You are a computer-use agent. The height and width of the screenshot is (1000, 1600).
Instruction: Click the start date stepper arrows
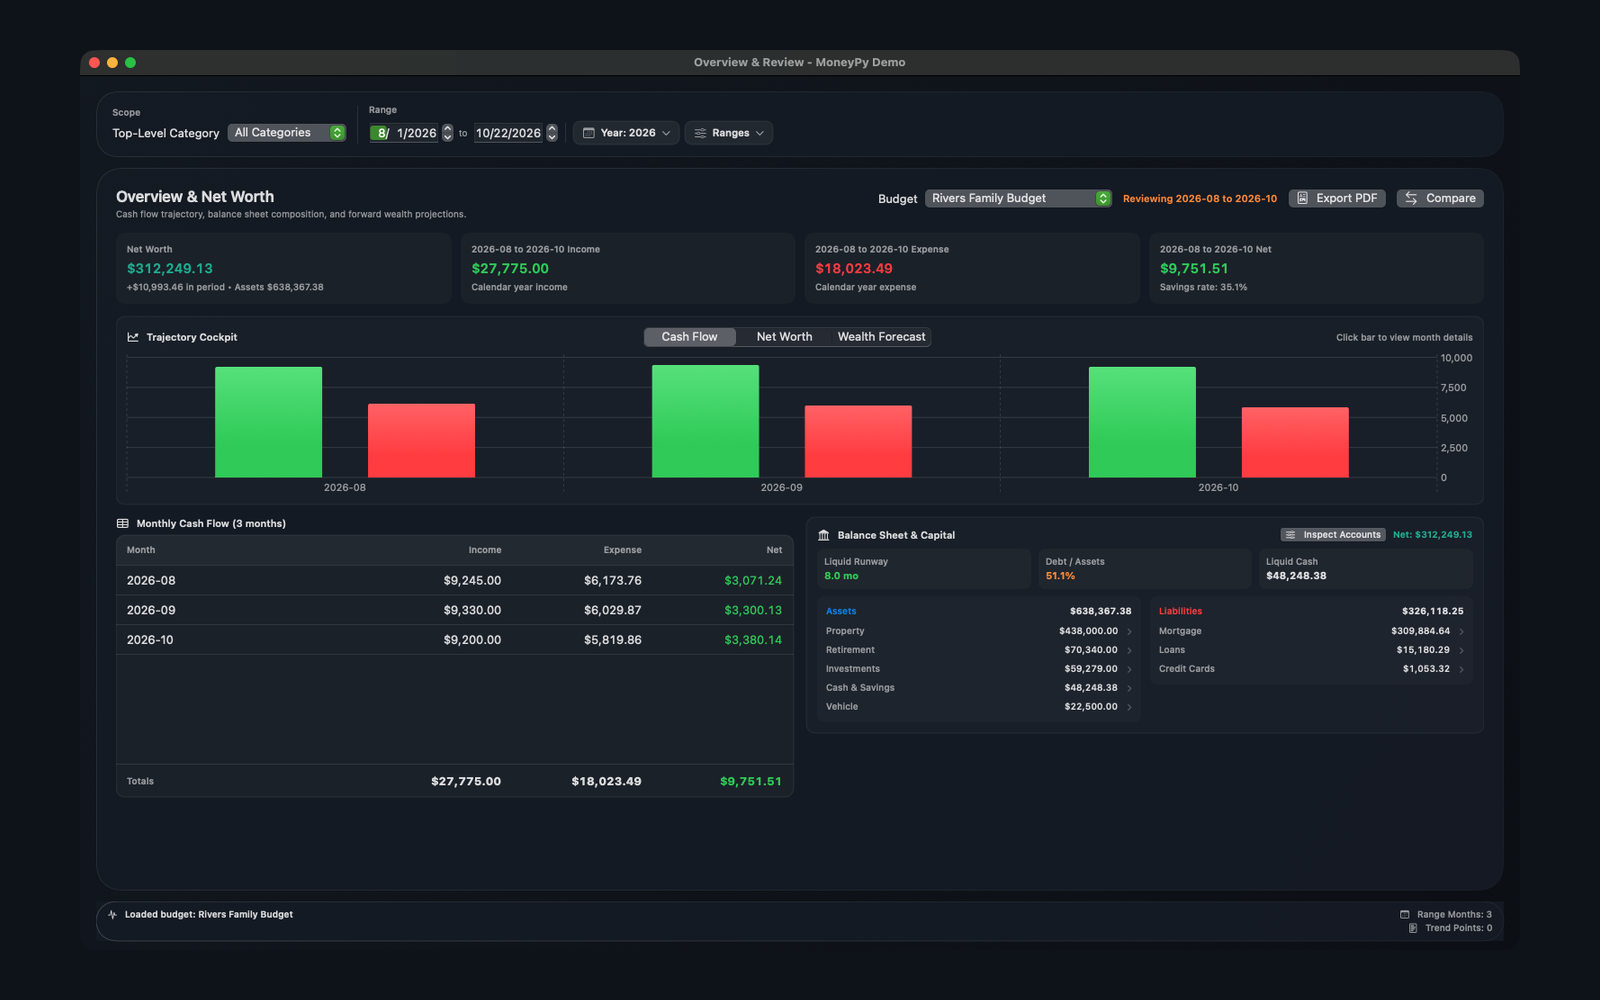coord(447,133)
